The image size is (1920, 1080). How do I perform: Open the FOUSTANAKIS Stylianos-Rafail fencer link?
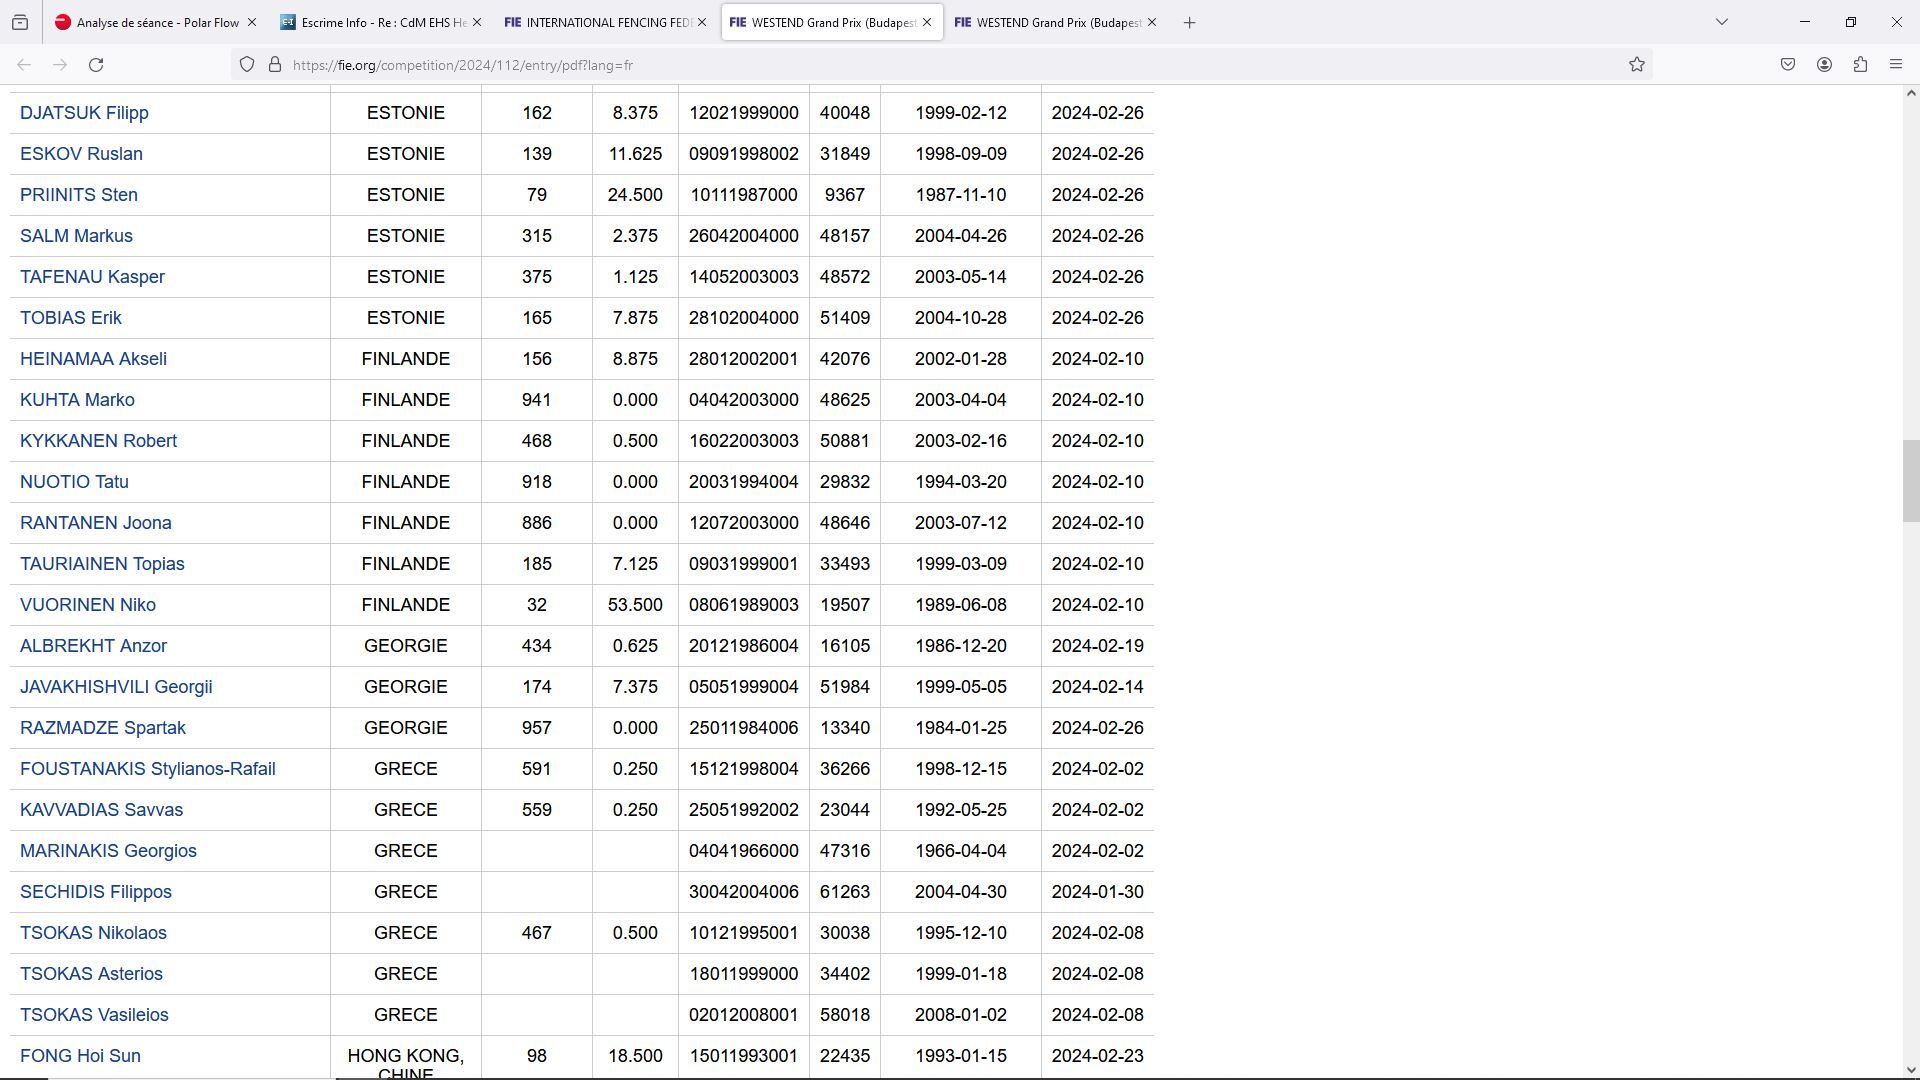pyautogui.click(x=148, y=769)
